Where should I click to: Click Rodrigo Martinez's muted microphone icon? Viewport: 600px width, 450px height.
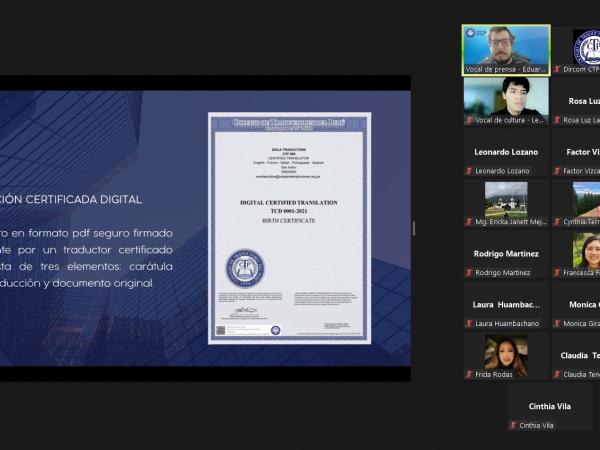pos(469,272)
